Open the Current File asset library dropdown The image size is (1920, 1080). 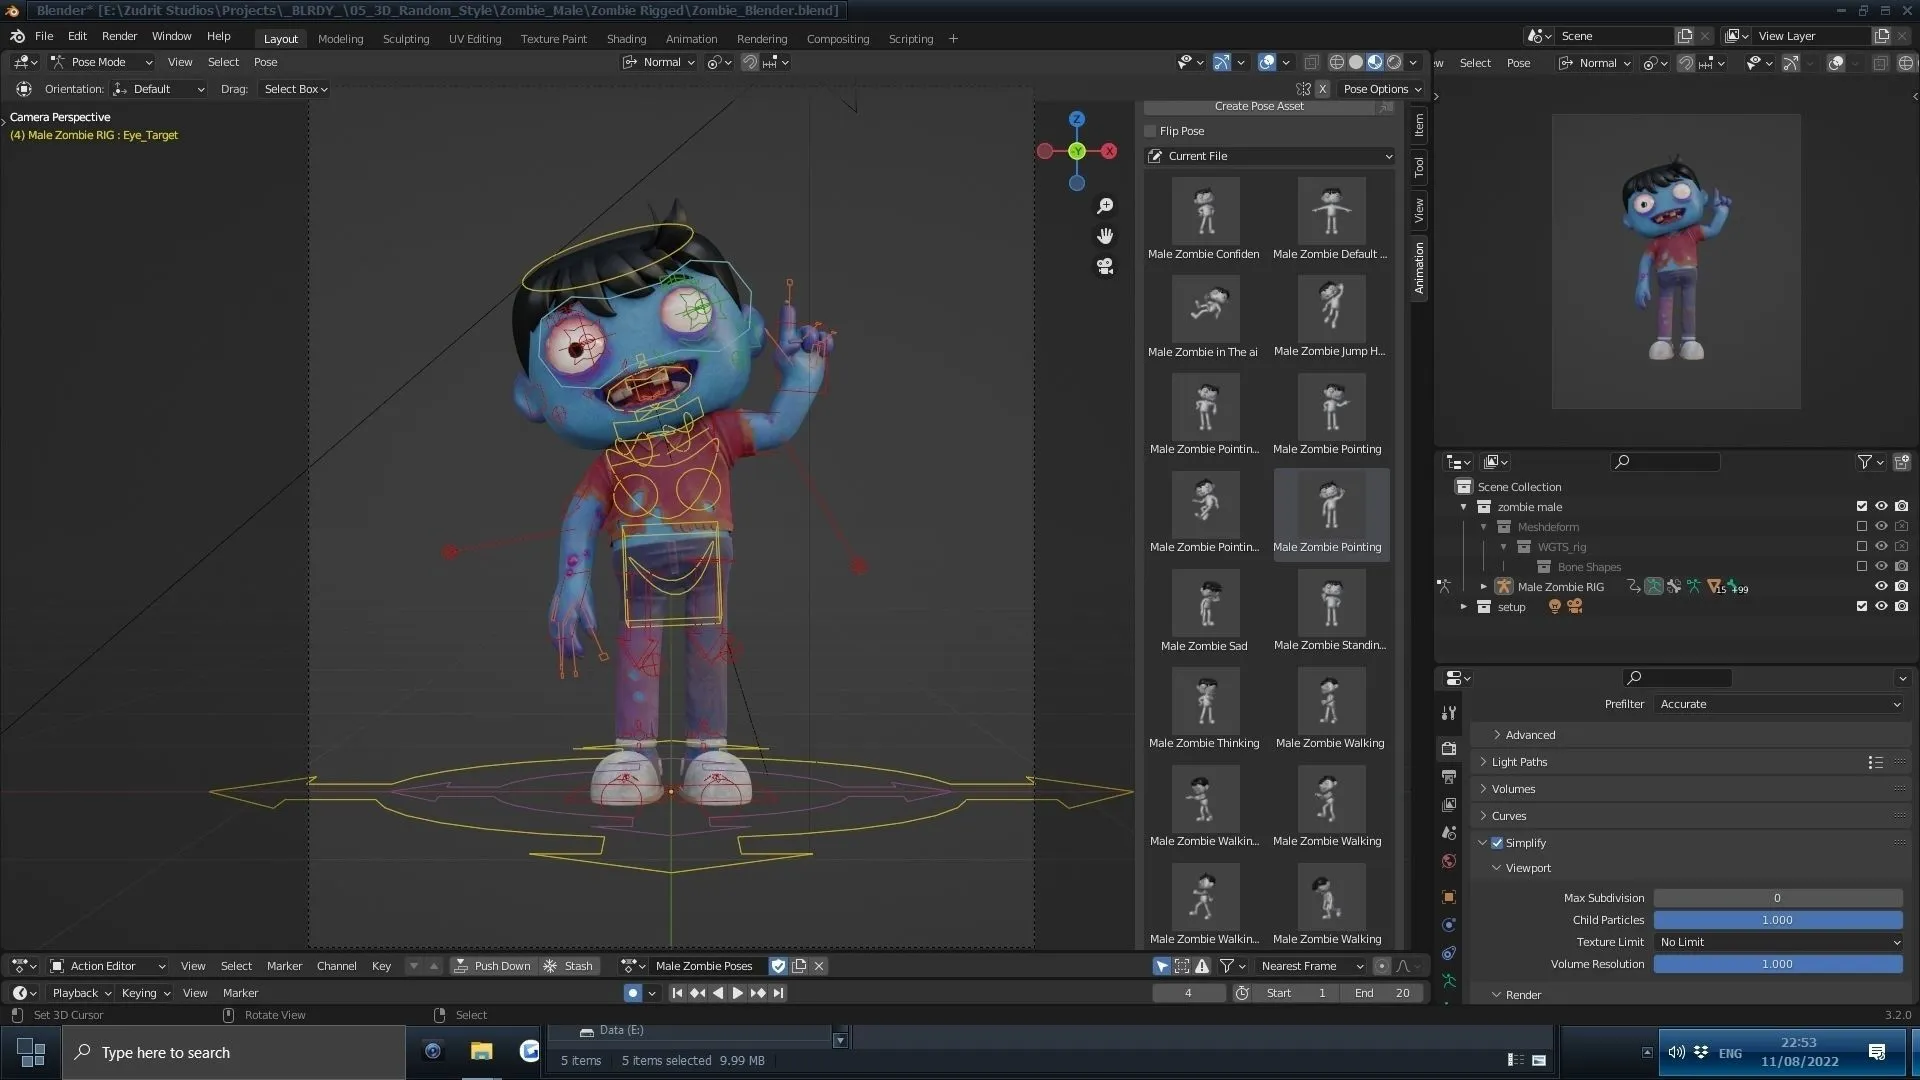[1270, 156]
